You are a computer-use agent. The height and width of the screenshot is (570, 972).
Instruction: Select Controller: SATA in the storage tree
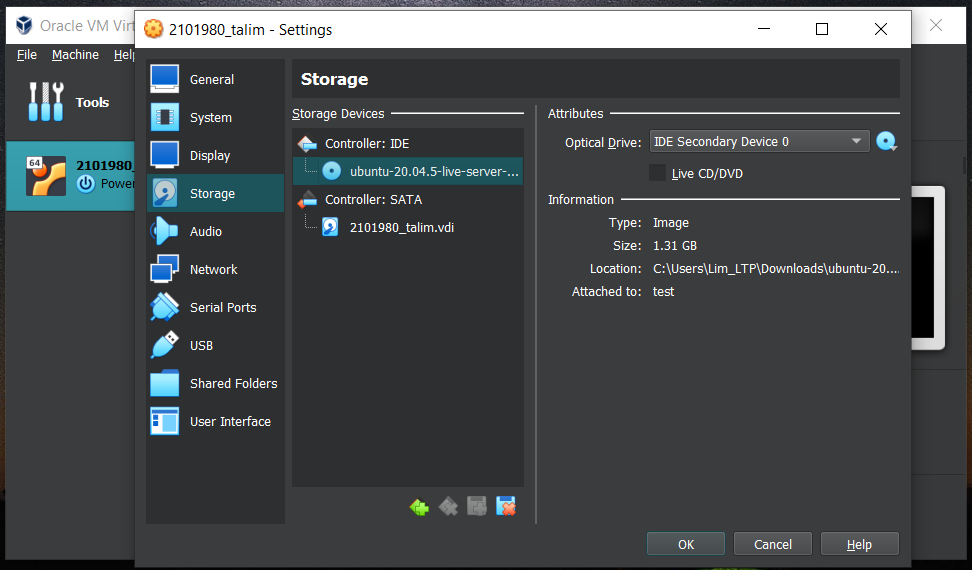point(371,200)
